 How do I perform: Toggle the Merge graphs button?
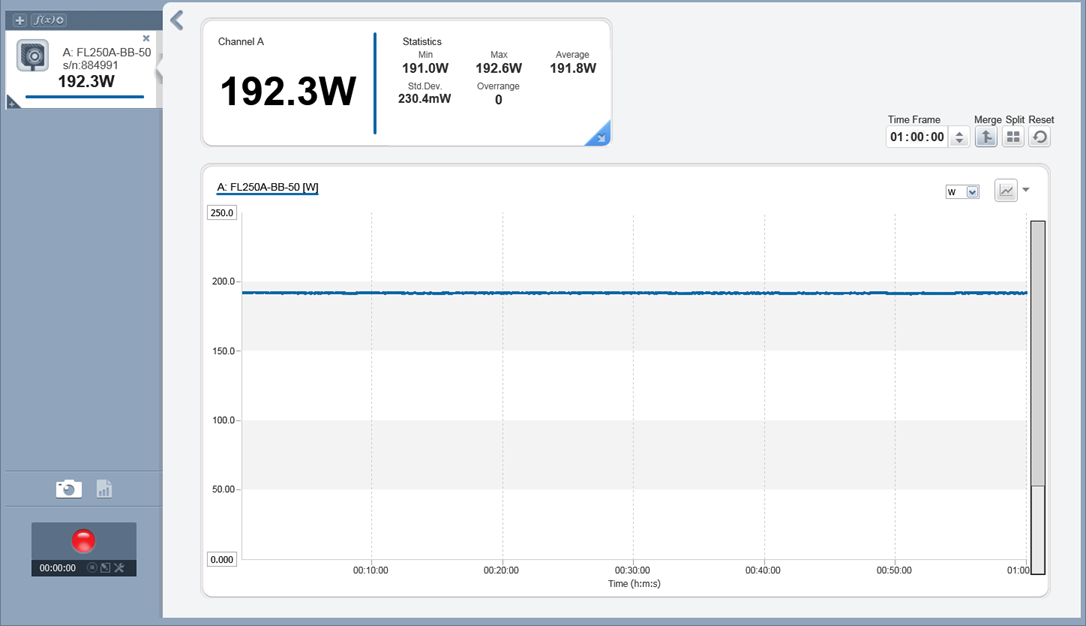click(x=986, y=137)
